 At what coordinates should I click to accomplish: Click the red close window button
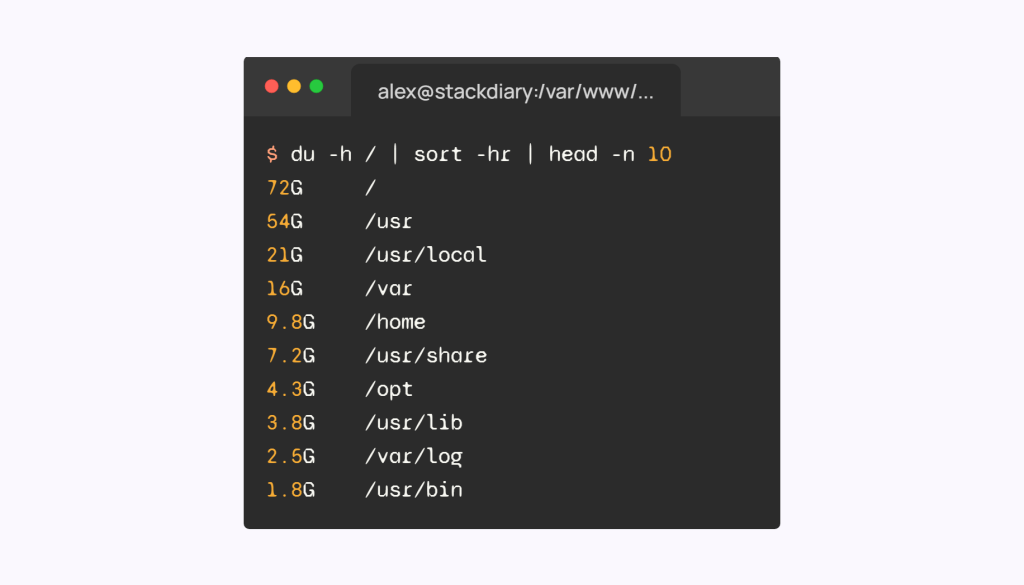point(272,86)
